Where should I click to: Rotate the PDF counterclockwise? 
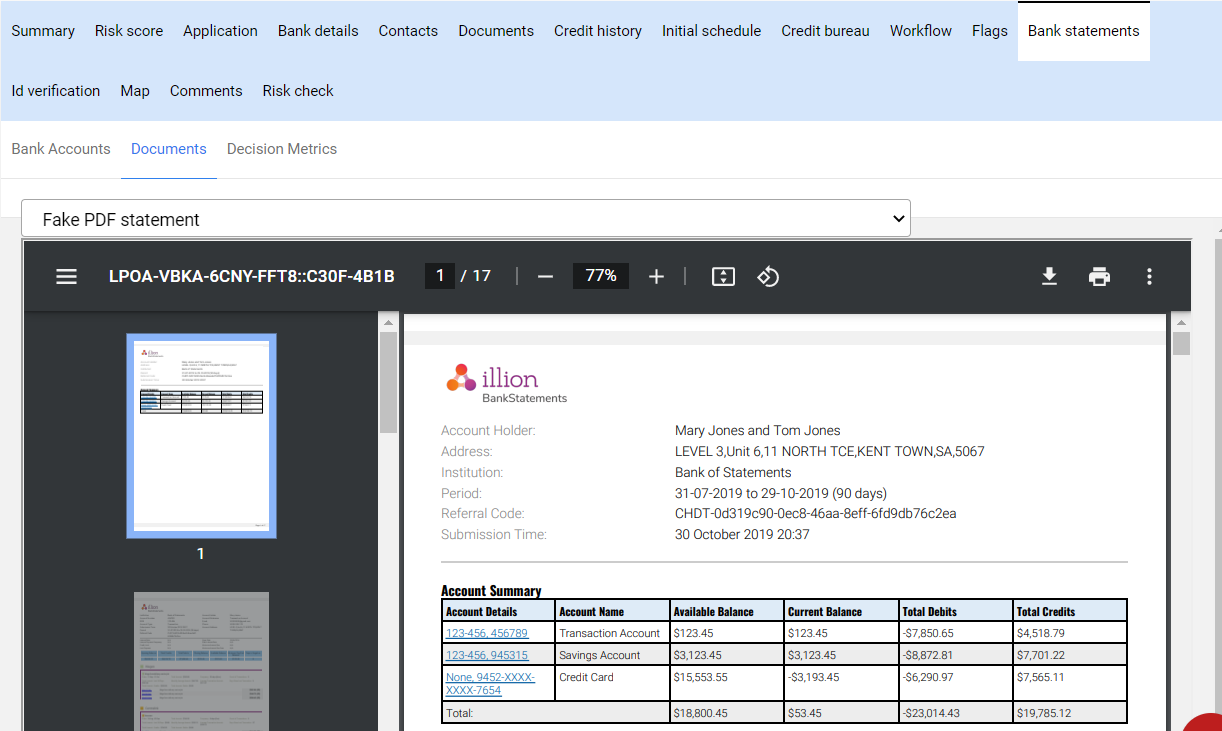[x=768, y=276]
